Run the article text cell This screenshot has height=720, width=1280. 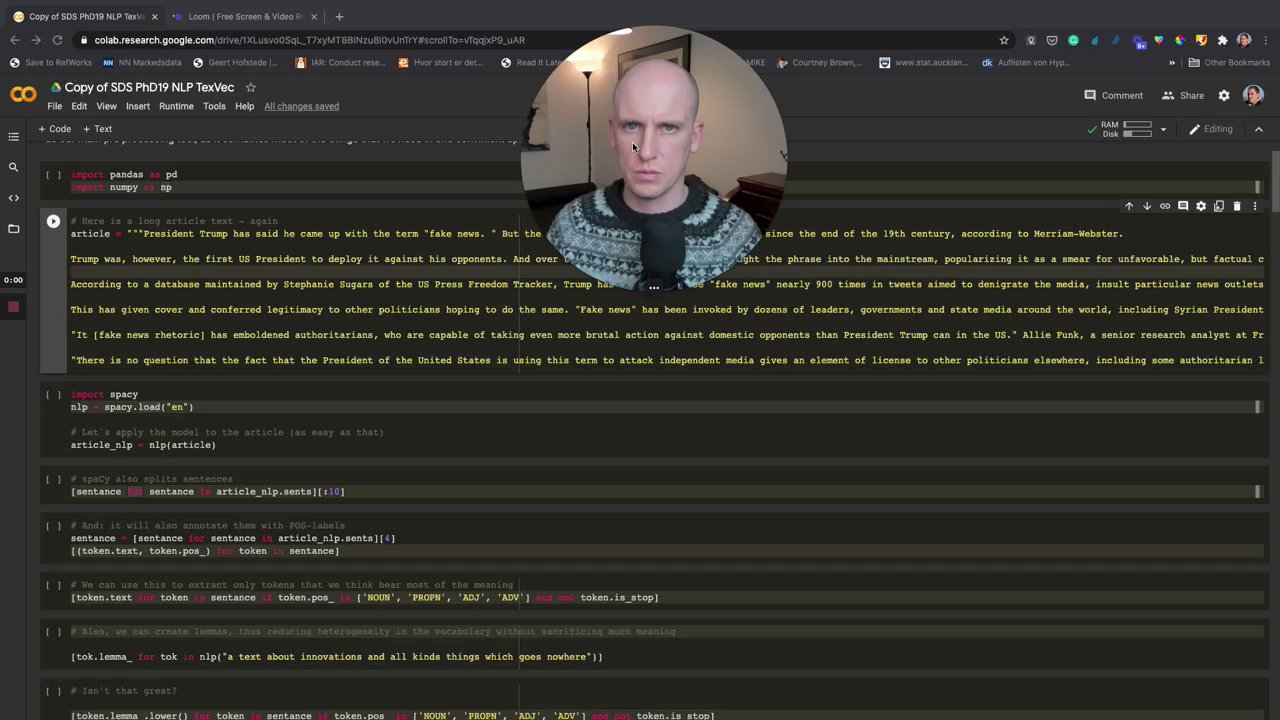coord(53,221)
